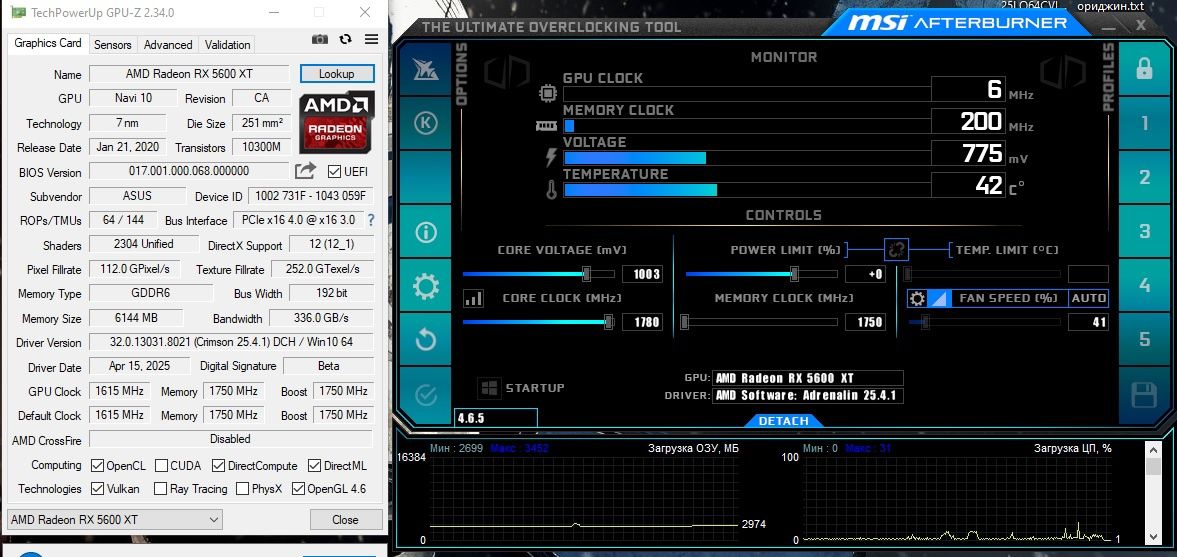Viewport: 1177px width, 557px height.
Task: Click the Core Clock value field 1780
Action: point(642,323)
